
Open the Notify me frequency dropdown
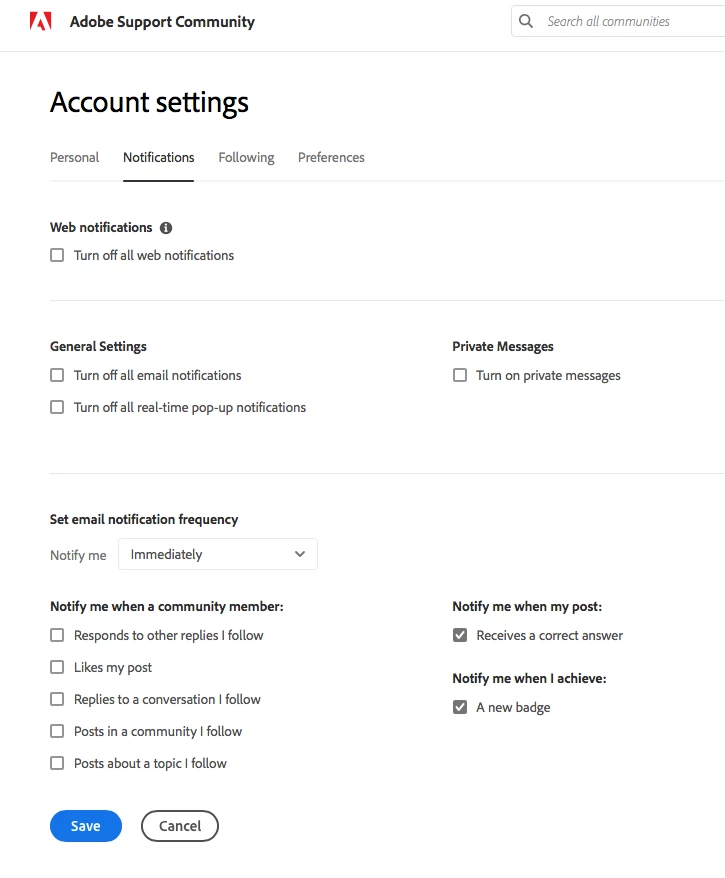pyautogui.click(x=217, y=554)
